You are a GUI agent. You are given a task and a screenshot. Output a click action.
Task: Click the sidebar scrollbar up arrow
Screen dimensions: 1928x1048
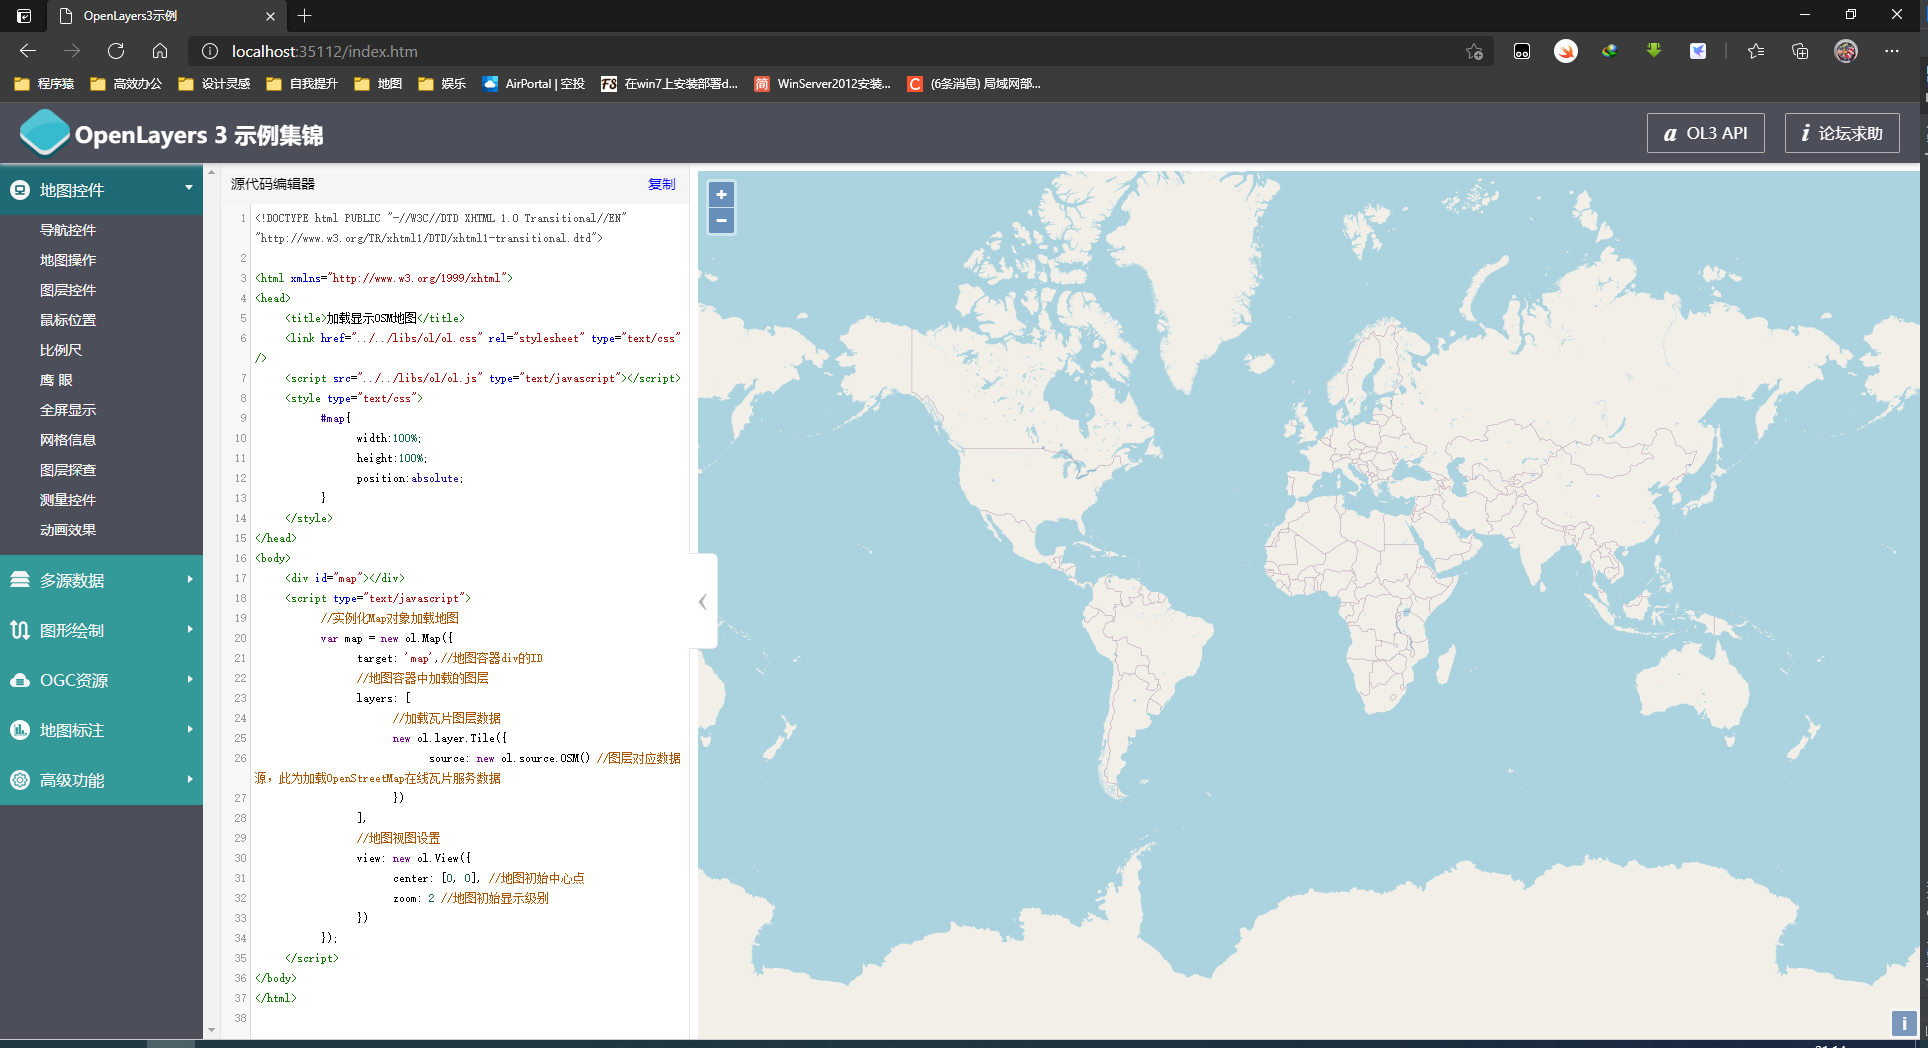coord(211,173)
